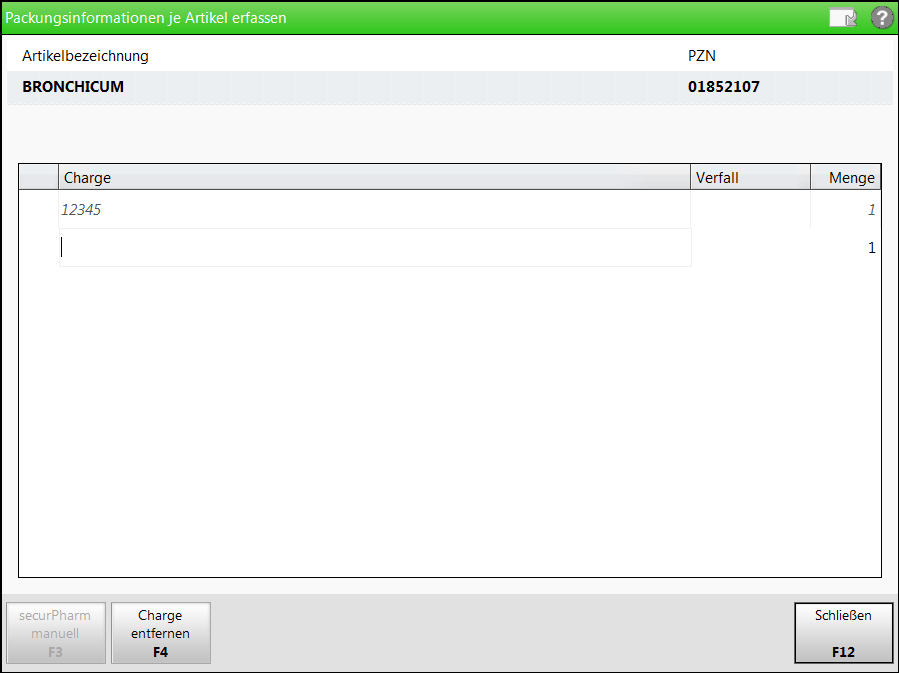Sort by the Charge column header
Viewport: 899px width, 673px height.
click(374, 177)
